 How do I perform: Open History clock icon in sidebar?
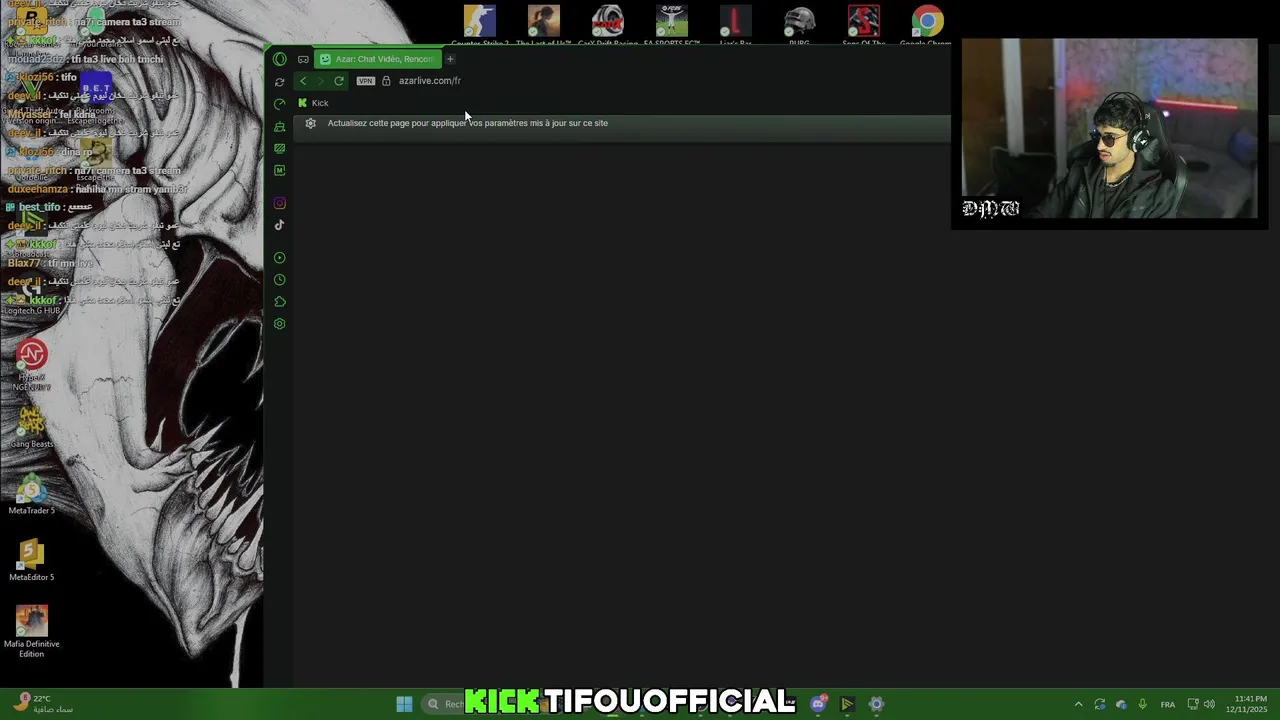click(280, 280)
